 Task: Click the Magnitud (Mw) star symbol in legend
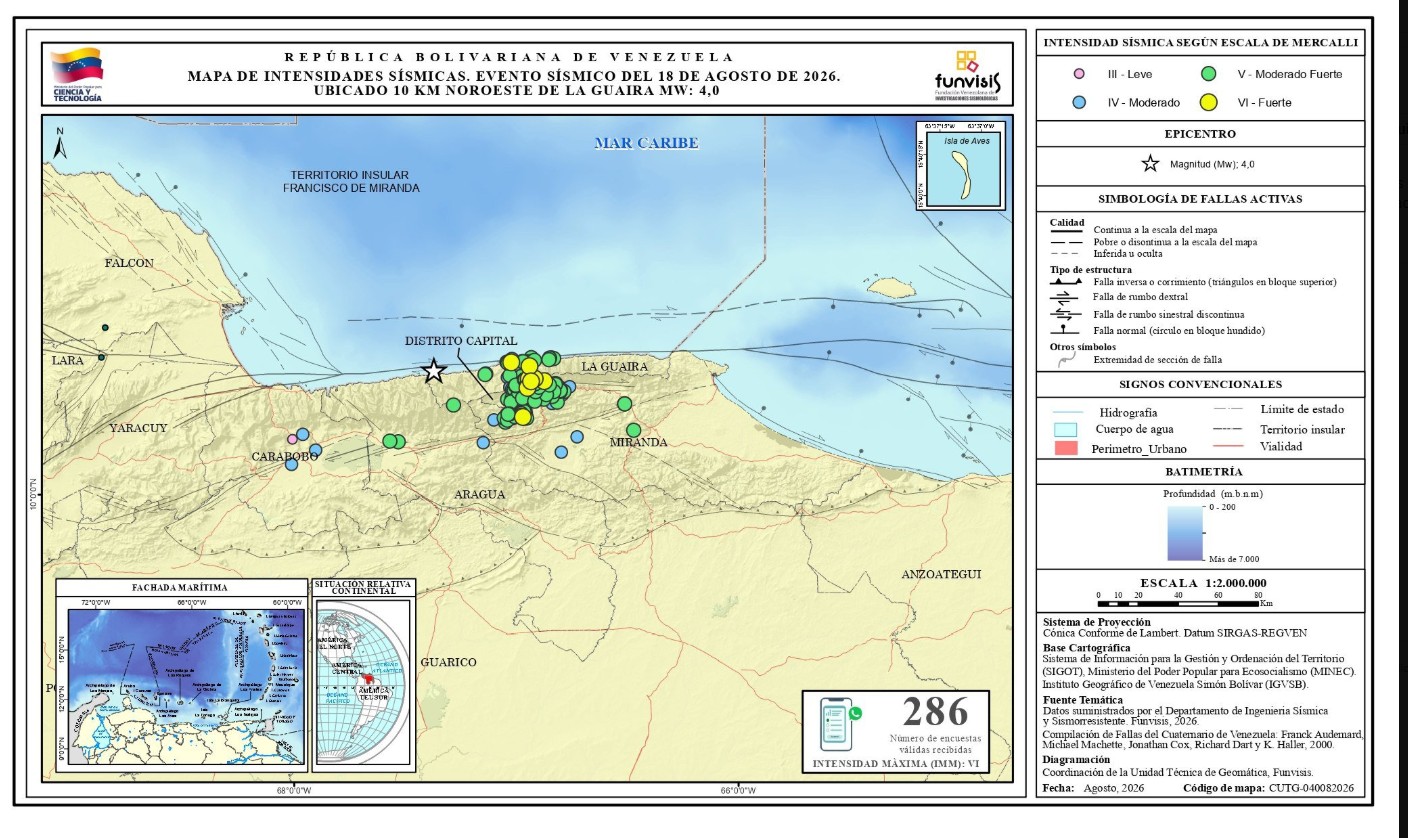(x=1150, y=164)
